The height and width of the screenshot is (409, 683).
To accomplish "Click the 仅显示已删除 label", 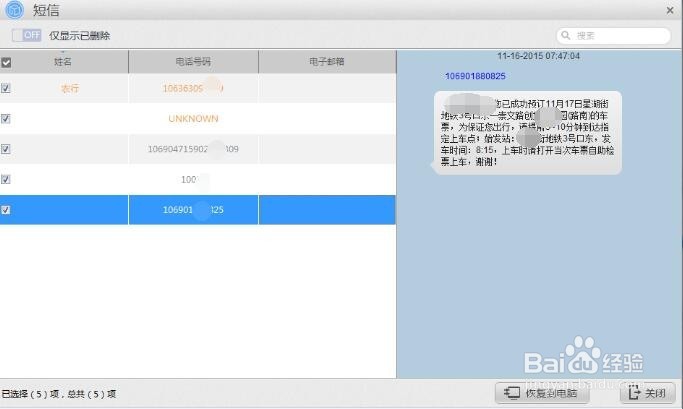I will [x=79, y=36].
